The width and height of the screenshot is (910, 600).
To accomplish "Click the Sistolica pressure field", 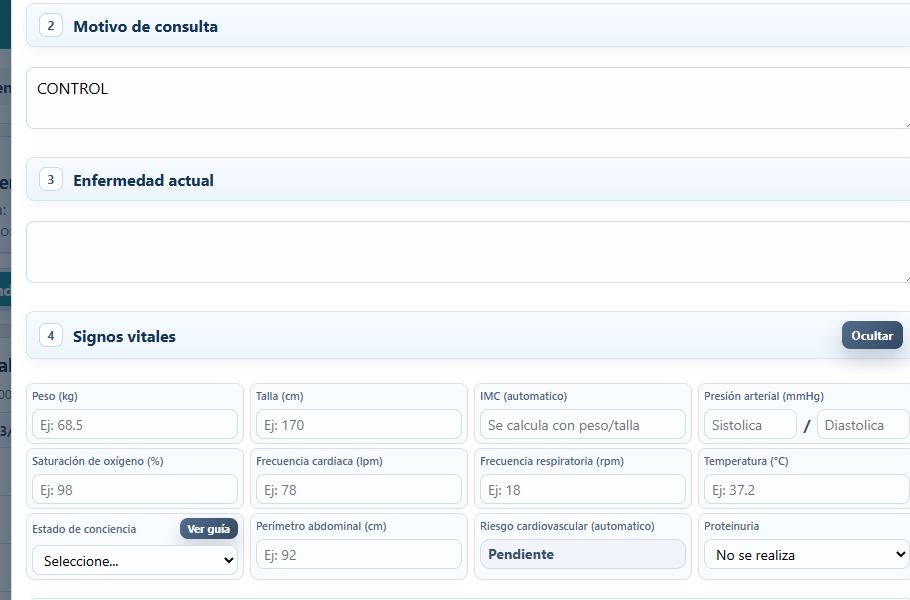I will 750,425.
